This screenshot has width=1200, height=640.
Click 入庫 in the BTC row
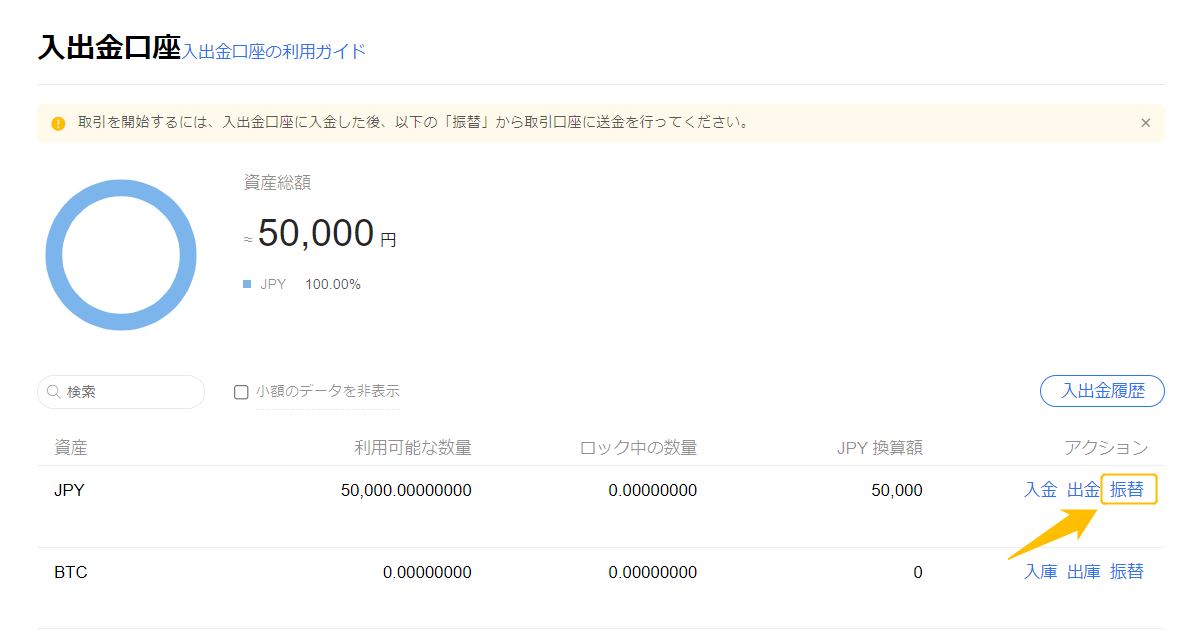pos(1040,572)
